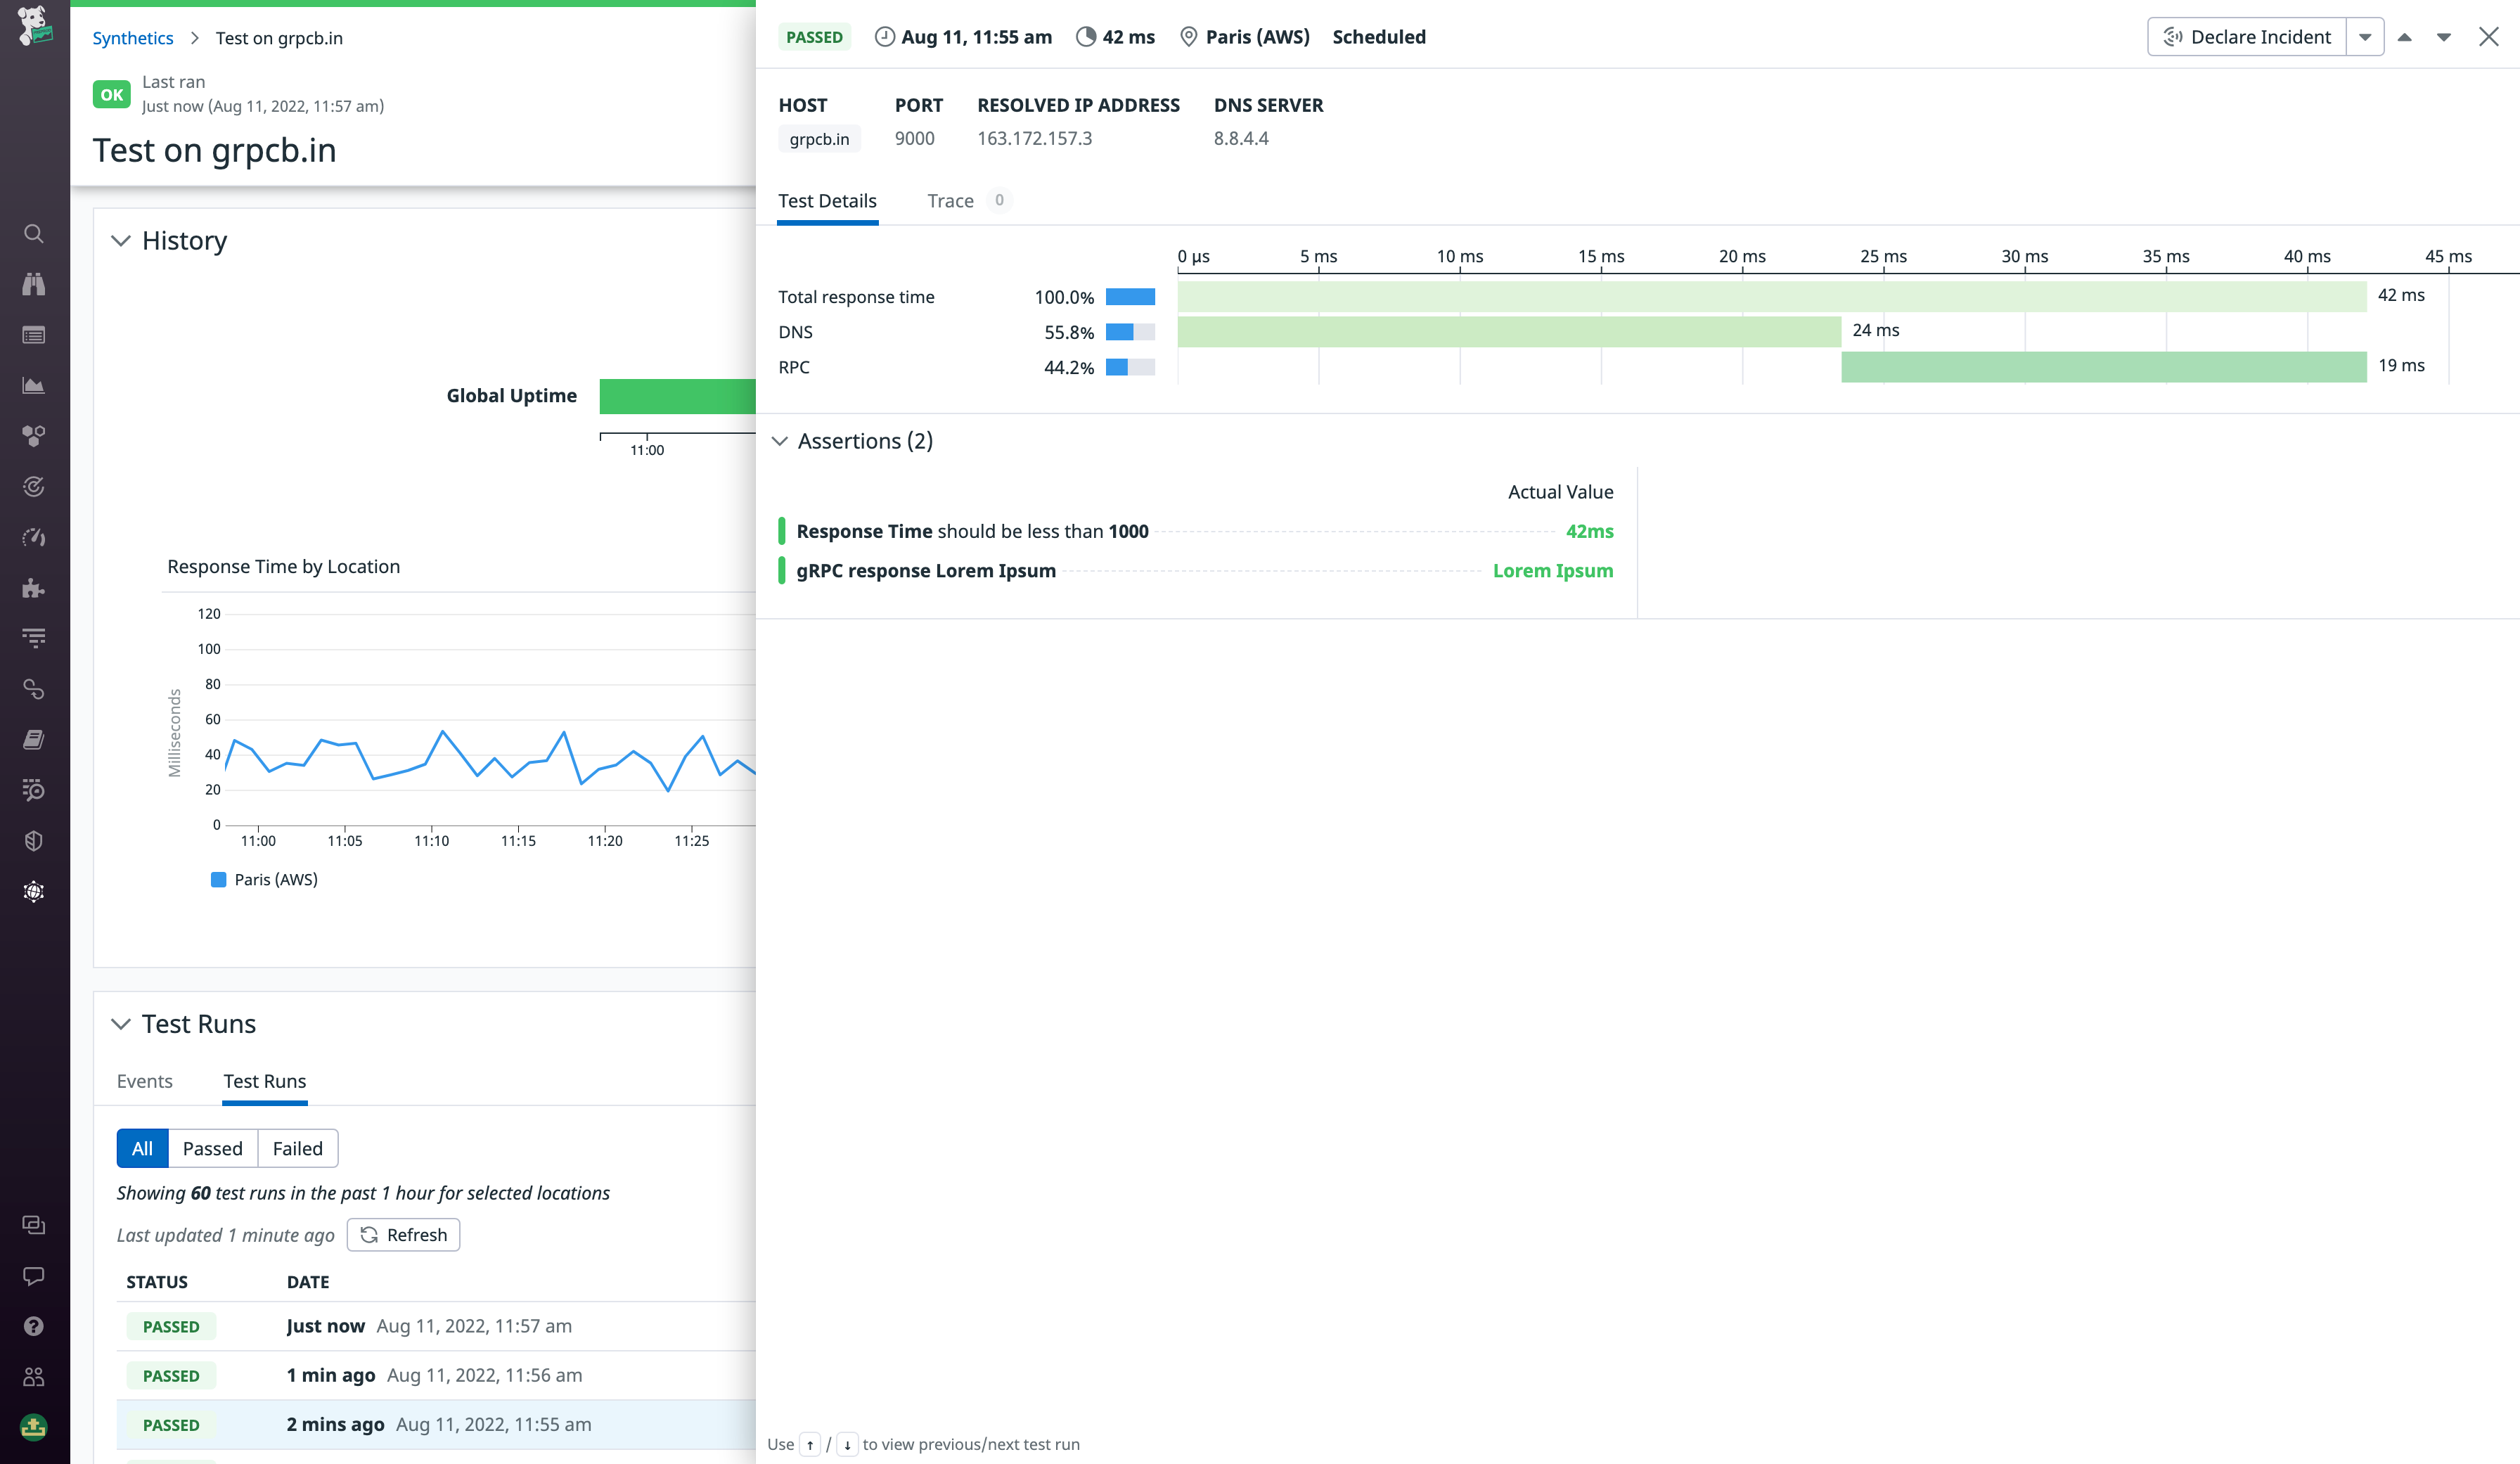Filter test runs by Passed
Viewport: 2520px width, 1464px height.
pos(212,1148)
